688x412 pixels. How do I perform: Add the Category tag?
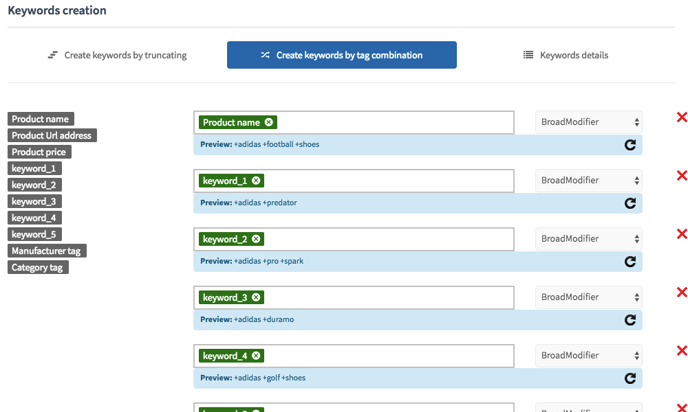38,267
